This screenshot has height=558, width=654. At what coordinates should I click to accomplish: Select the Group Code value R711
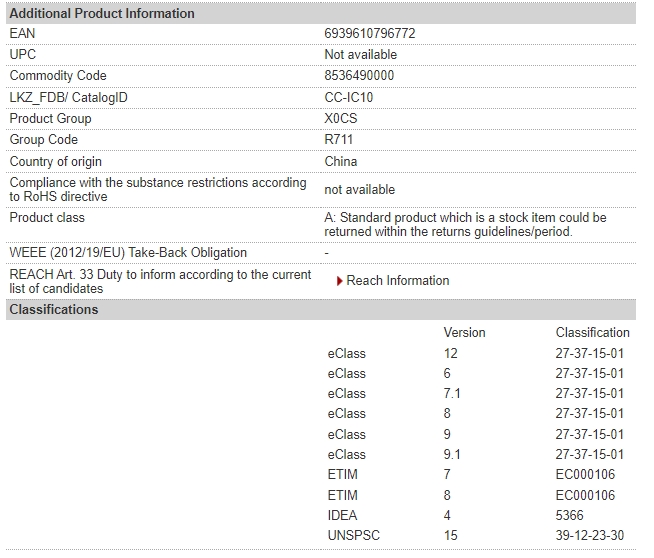tap(339, 139)
